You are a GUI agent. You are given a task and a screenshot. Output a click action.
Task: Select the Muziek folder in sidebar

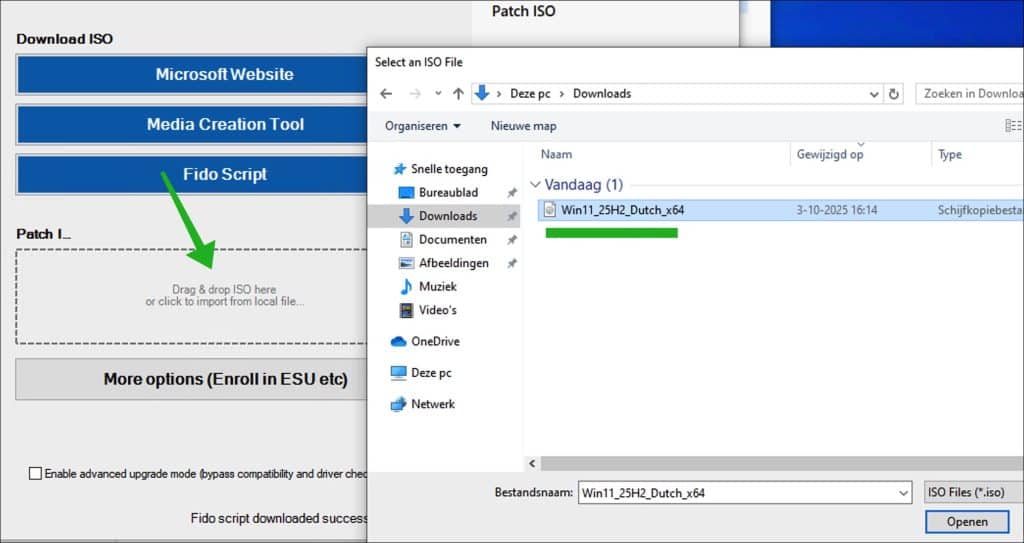click(x=437, y=286)
